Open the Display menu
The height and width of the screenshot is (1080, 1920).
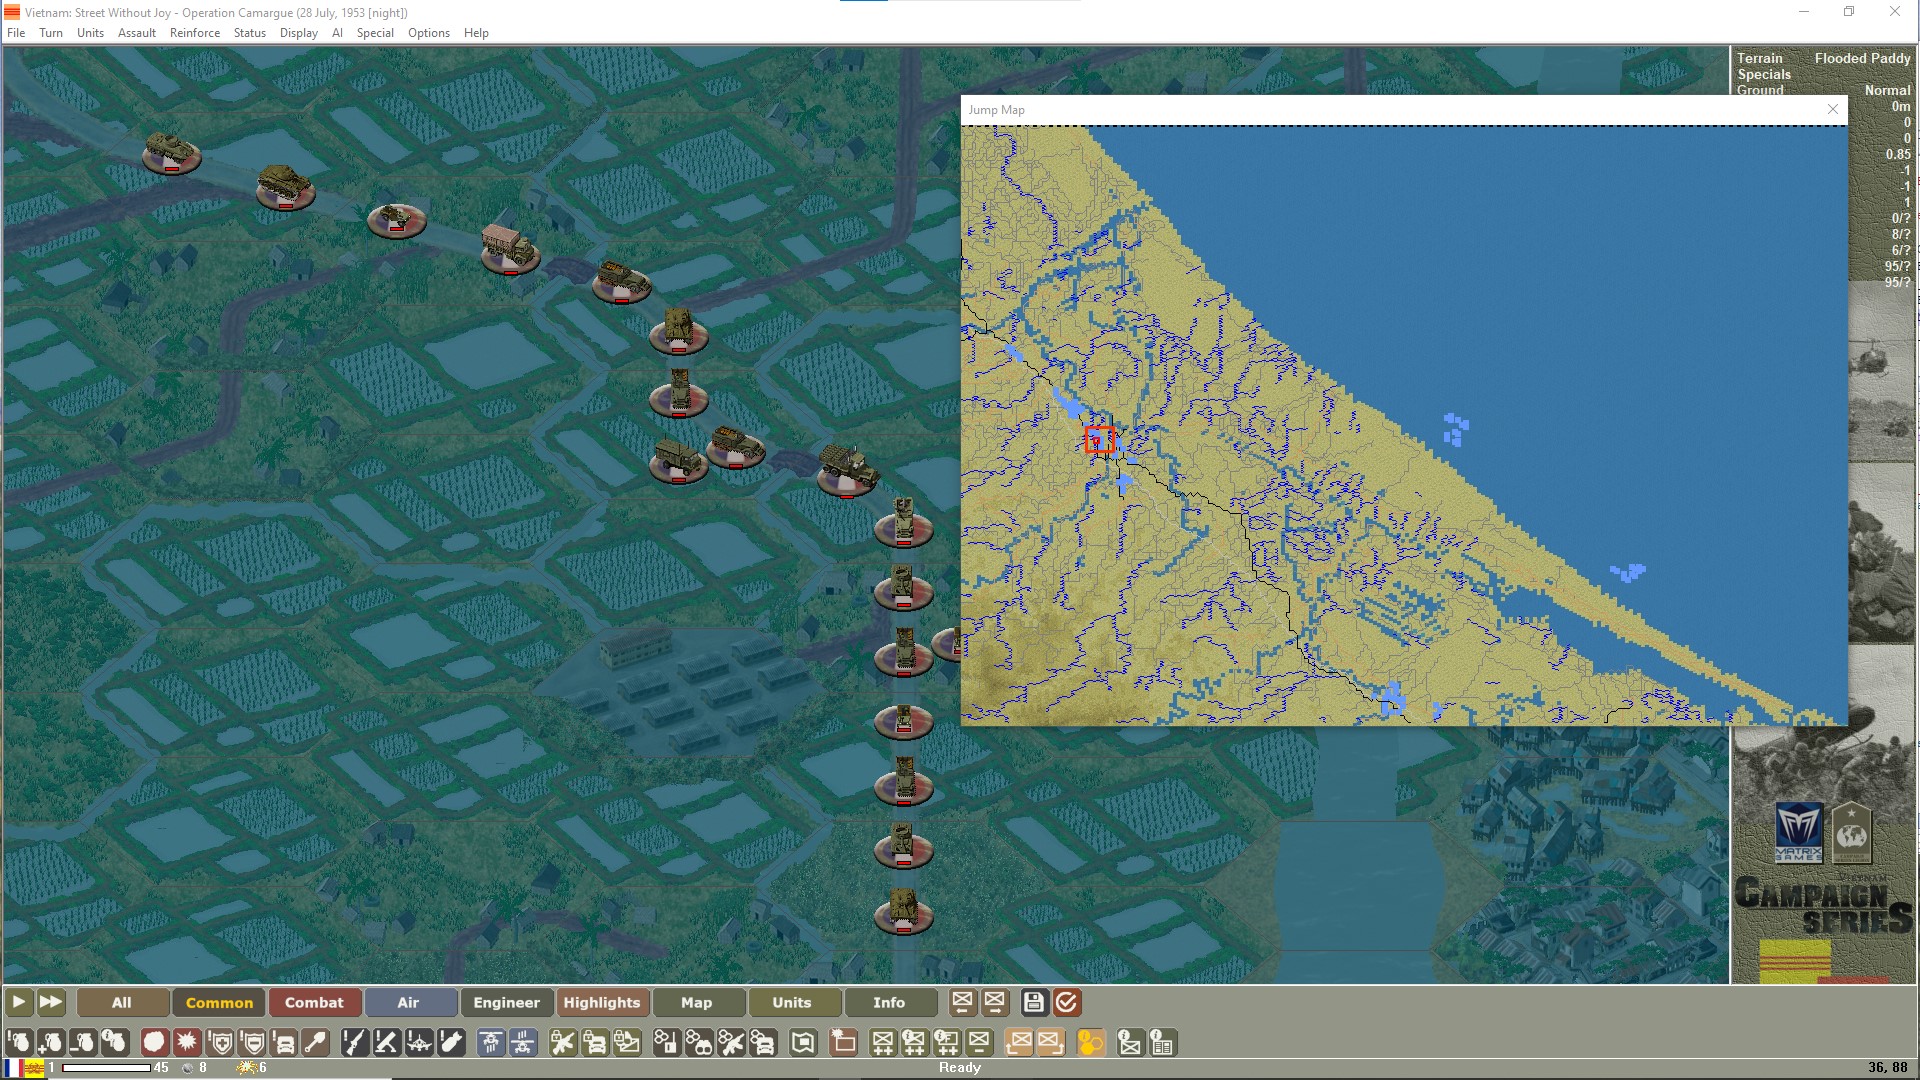[299, 33]
